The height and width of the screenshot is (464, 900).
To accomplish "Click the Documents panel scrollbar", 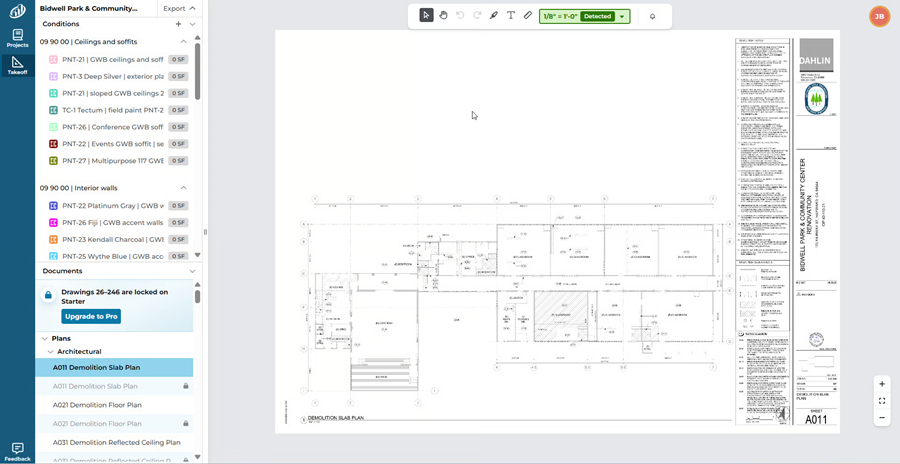I will pyautogui.click(x=197, y=296).
